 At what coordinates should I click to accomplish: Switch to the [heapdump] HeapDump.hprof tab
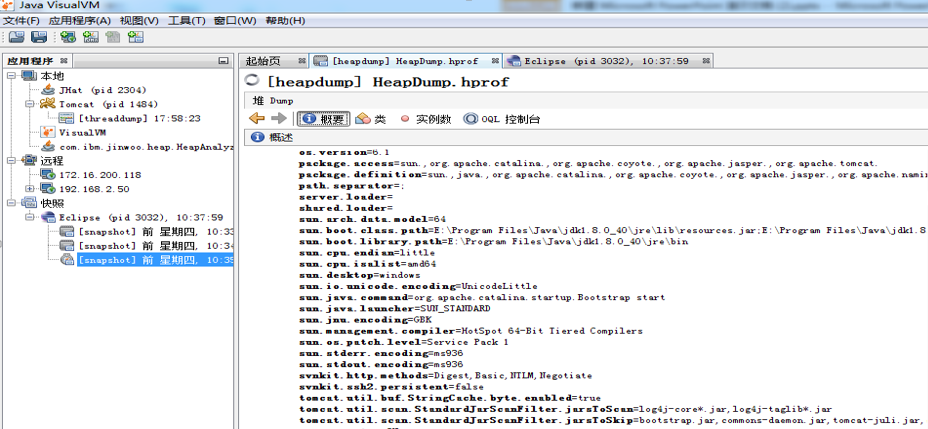tap(405, 61)
